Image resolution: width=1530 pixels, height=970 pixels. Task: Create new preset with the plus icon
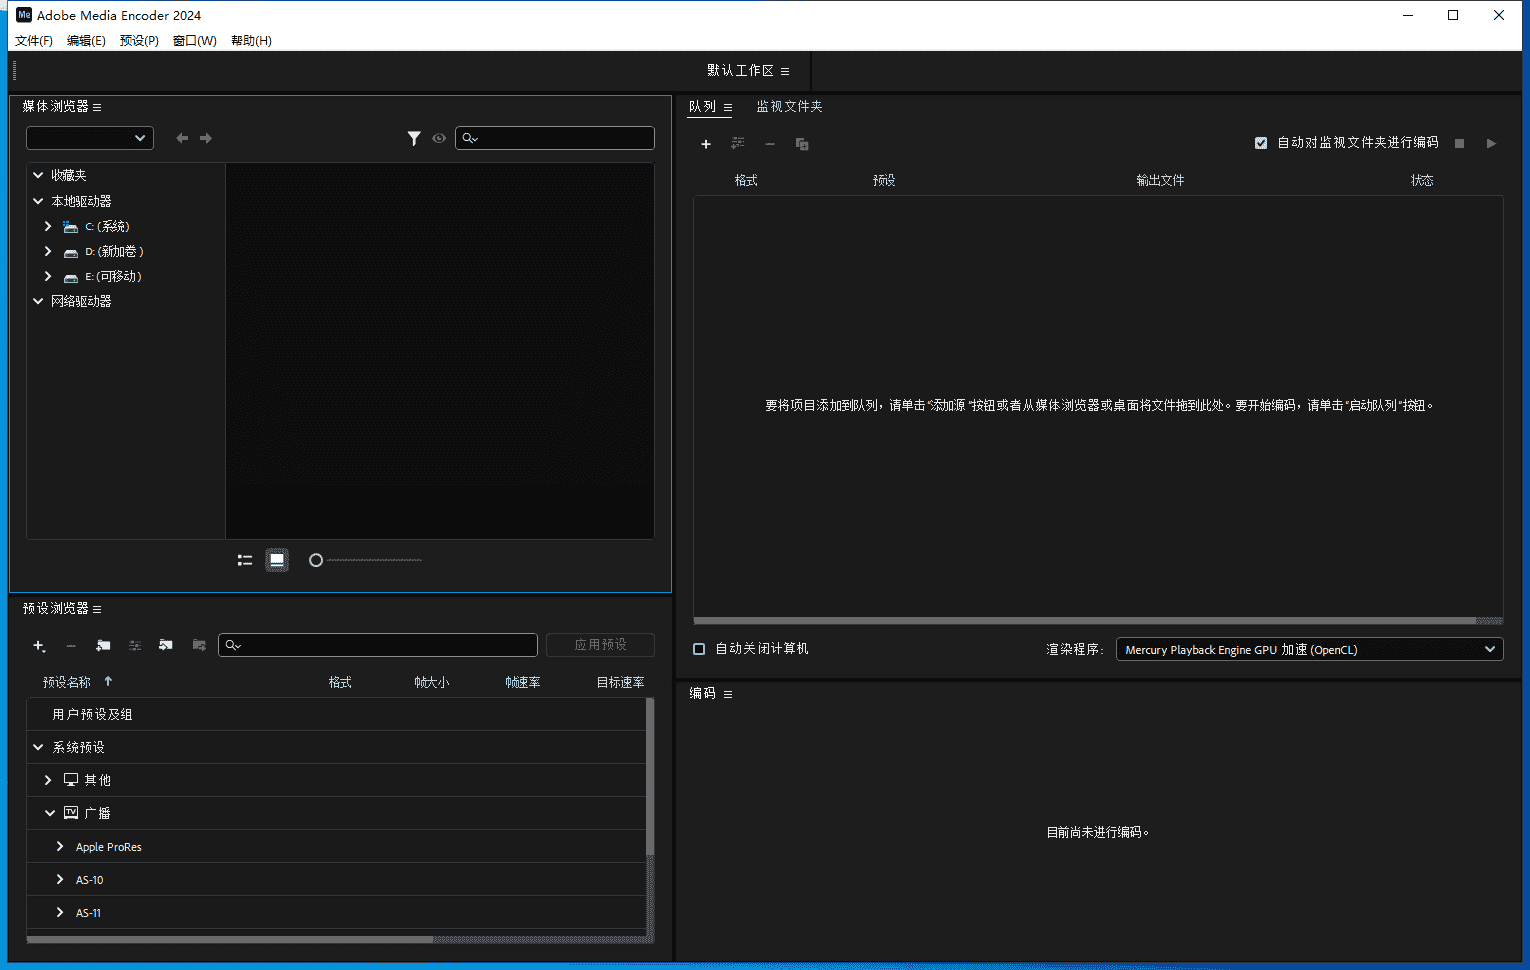tap(39, 646)
